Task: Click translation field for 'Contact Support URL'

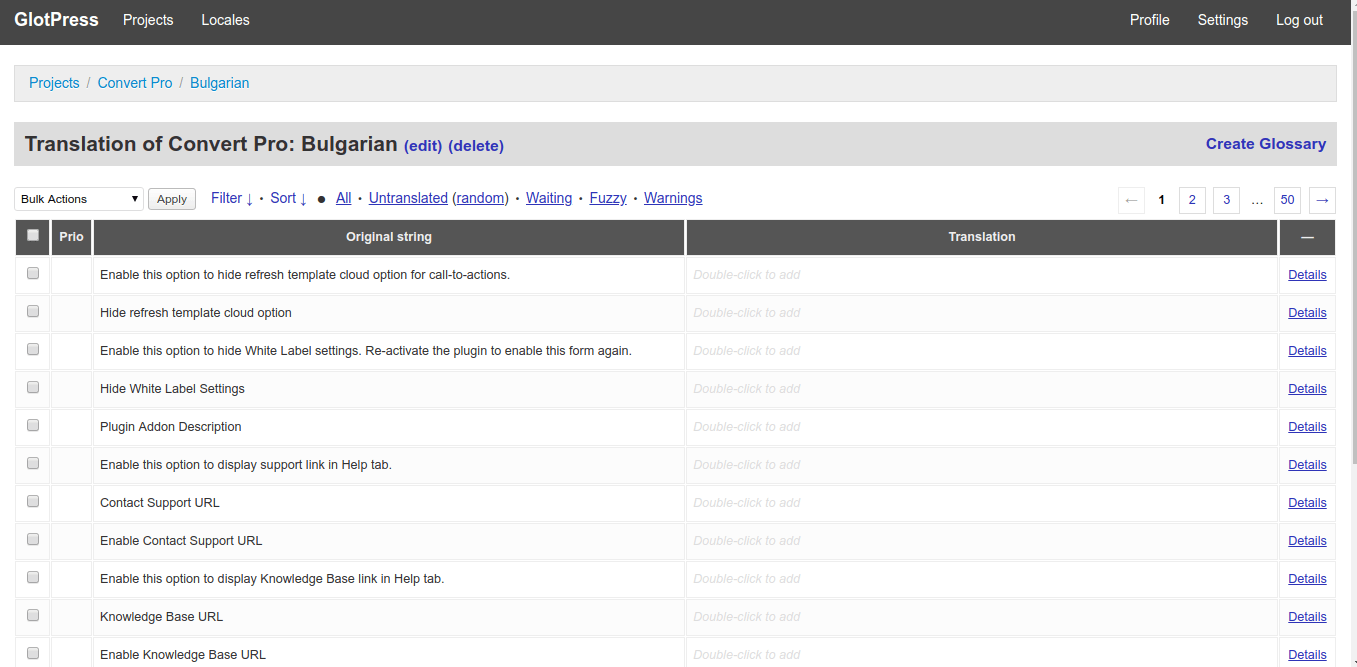Action: pos(982,503)
